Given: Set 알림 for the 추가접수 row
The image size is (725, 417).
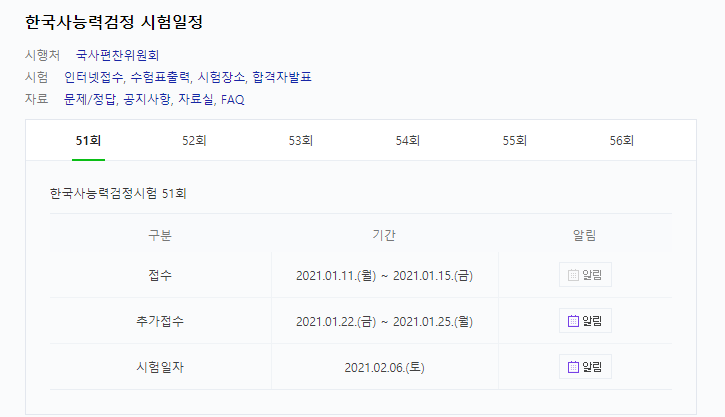Looking at the screenshot, I should (585, 320).
